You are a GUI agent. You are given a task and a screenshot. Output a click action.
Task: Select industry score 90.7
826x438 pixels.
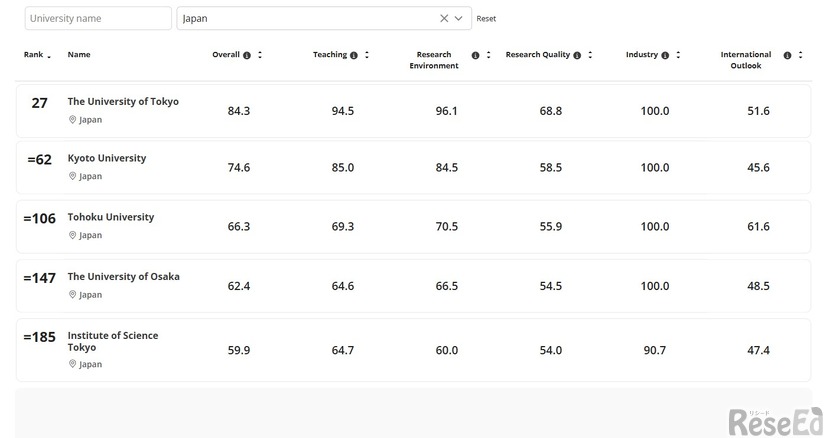coord(655,351)
